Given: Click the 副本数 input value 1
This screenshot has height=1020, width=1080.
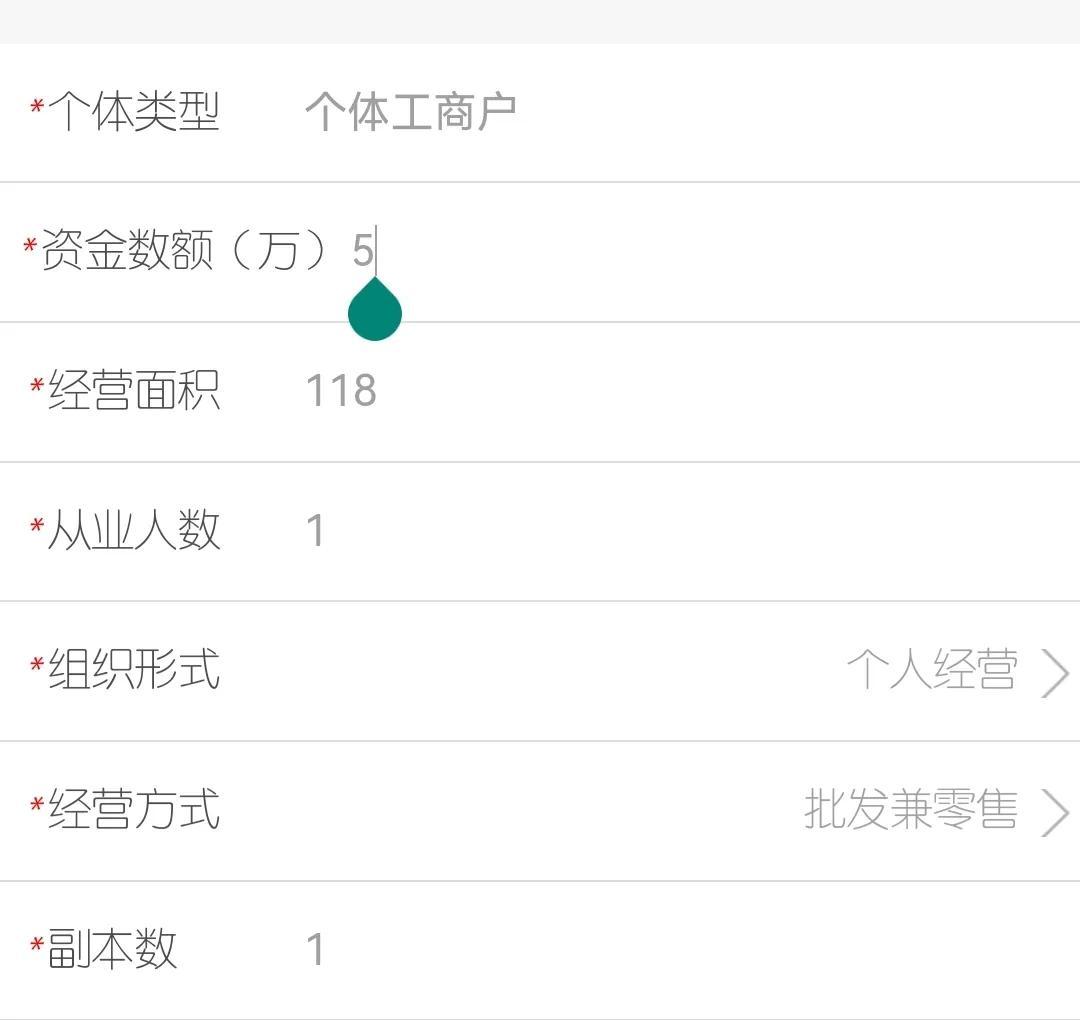Looking at the screenshot, I should (x=316, y=950).
